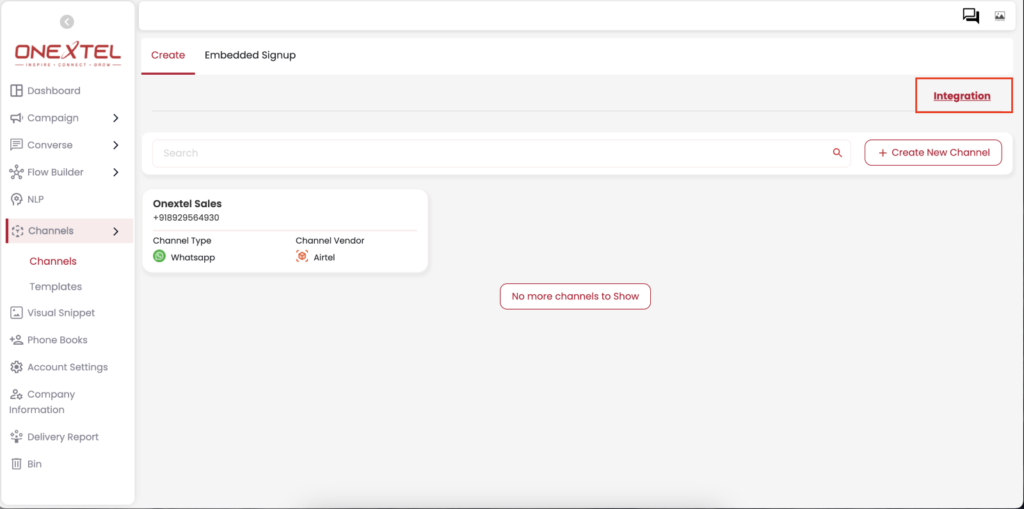The width and height of the screenshot is (1024, 509).
Task: Click the phone number +918929564930
Action: click(x=186, y=218)
